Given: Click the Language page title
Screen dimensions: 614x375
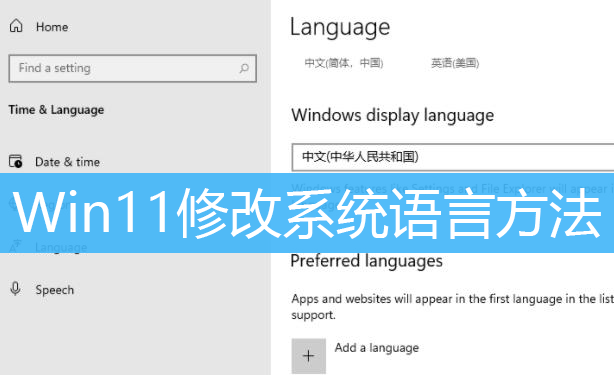Looking at the screenshot, I should click(x=340, y=28).
